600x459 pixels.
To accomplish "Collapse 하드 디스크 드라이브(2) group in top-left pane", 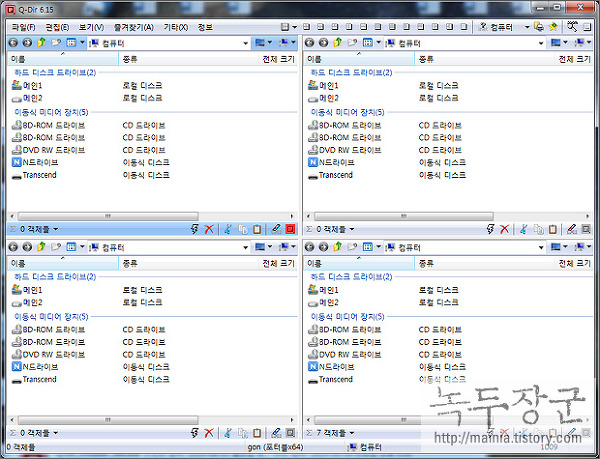I will [55, 72].
